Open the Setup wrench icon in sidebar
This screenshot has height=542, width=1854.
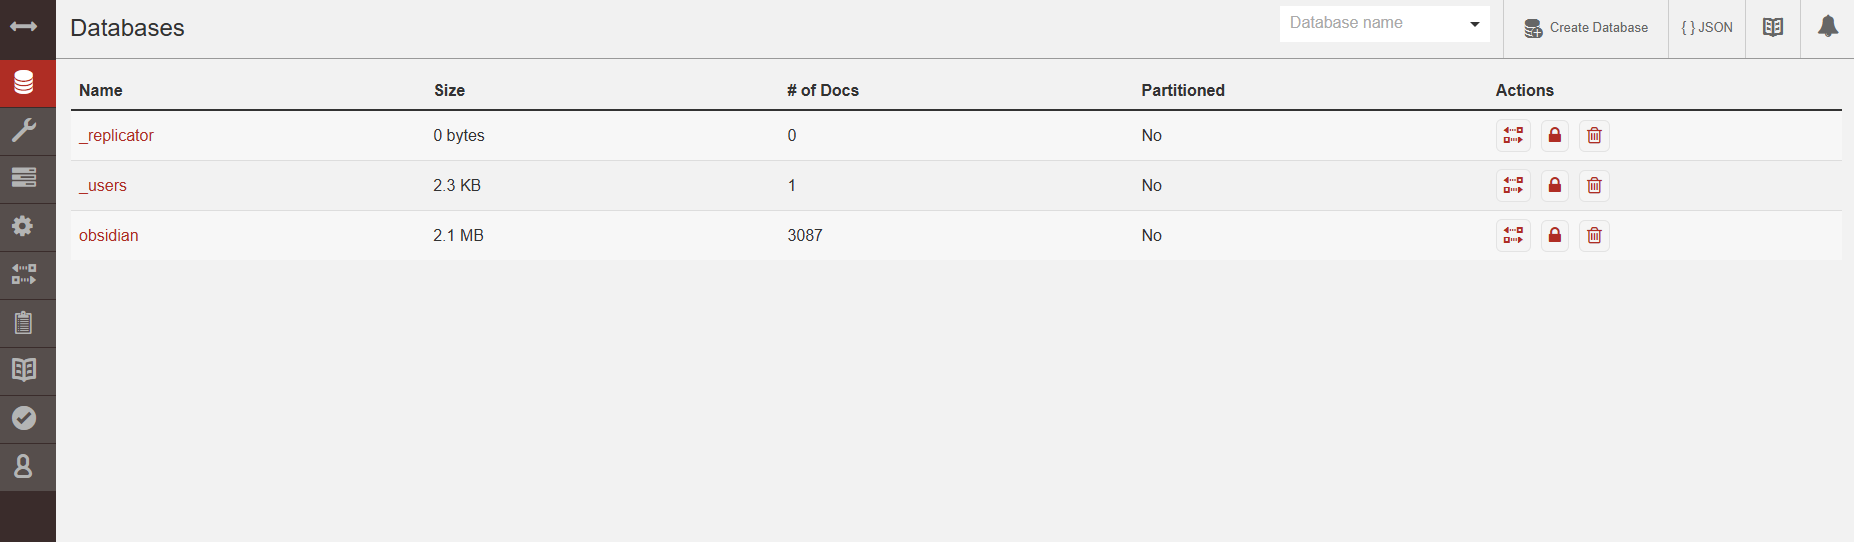[x=24, y=129]
